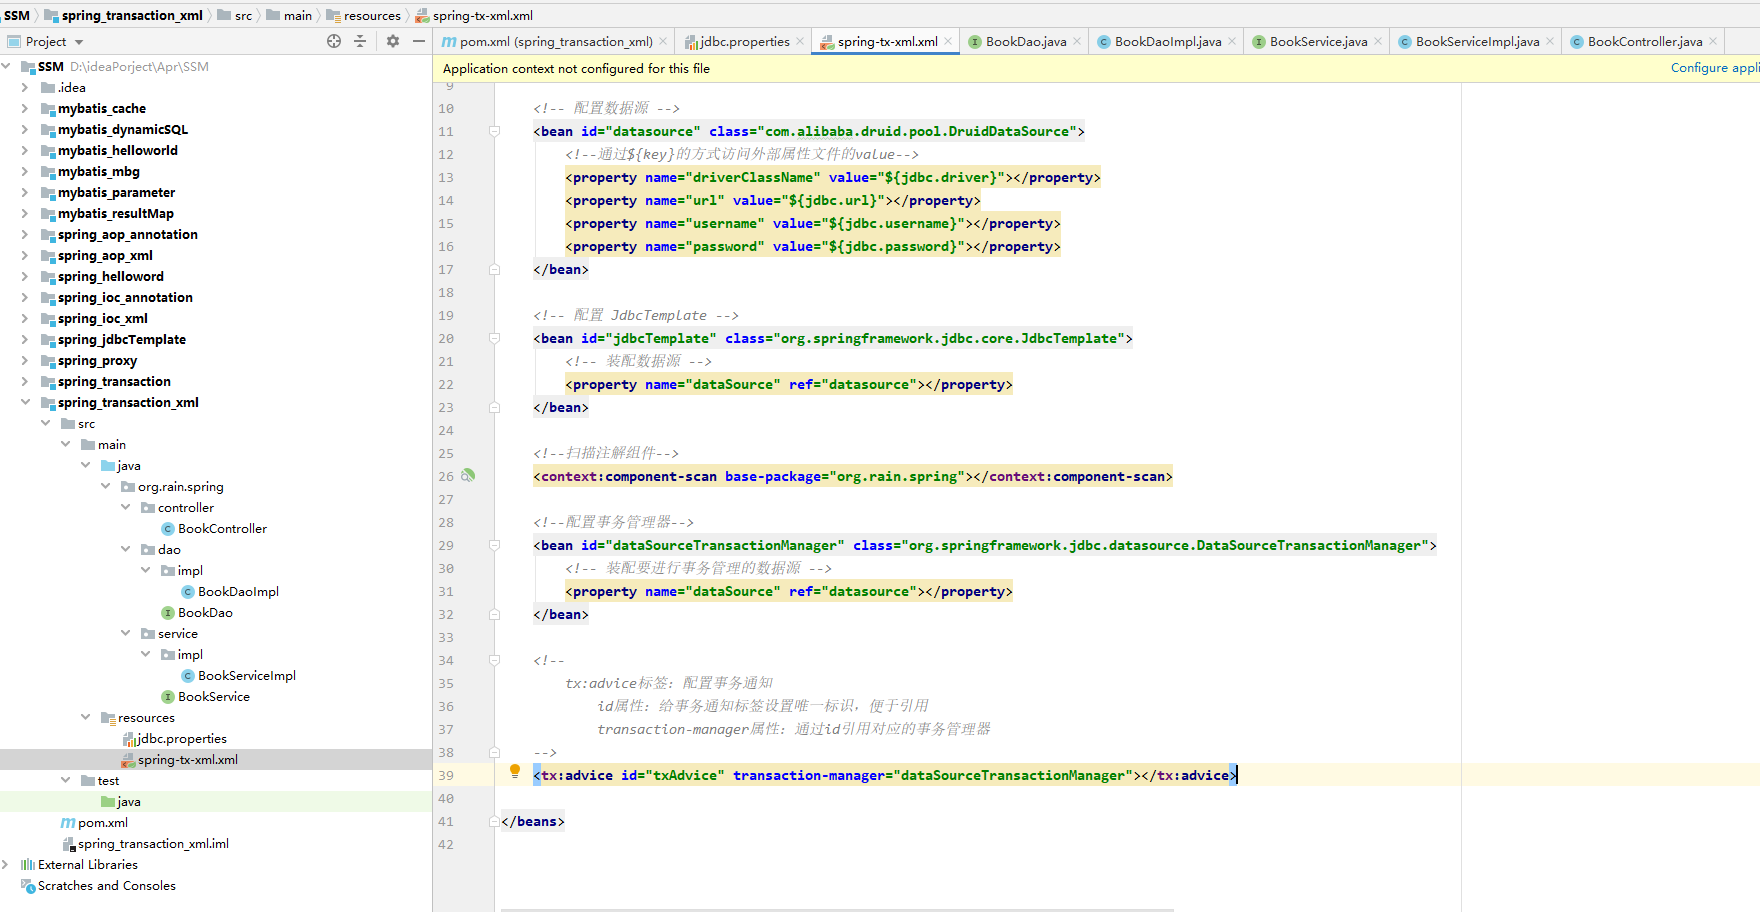Click SSM root in the breadcrumb

(x=17, y=15)
